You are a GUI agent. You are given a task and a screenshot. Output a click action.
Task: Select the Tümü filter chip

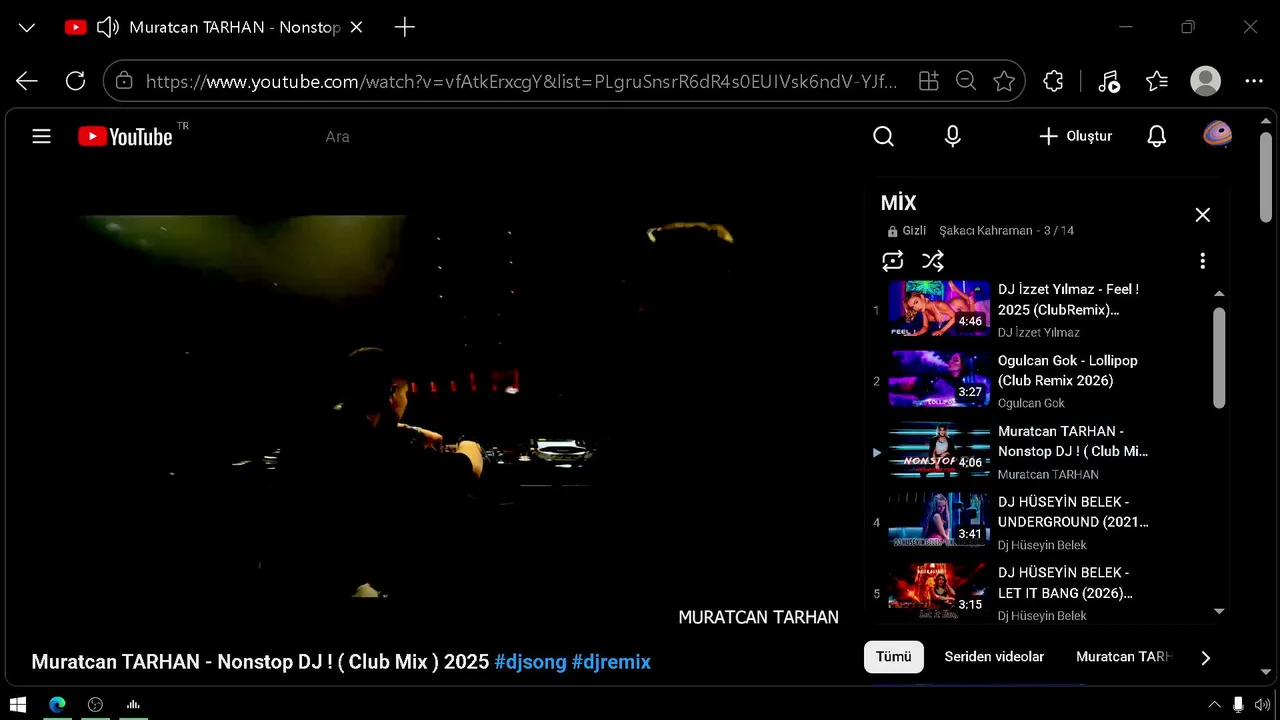click(x=894, y=657)
